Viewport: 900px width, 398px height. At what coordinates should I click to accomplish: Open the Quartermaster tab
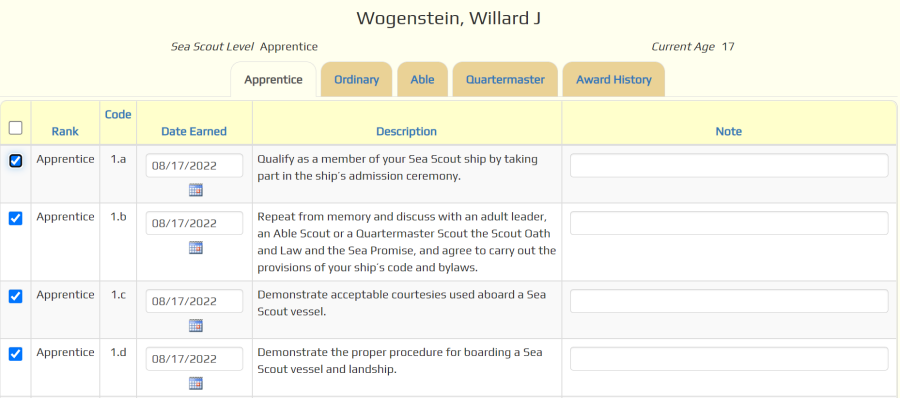[x=505, y=79]
